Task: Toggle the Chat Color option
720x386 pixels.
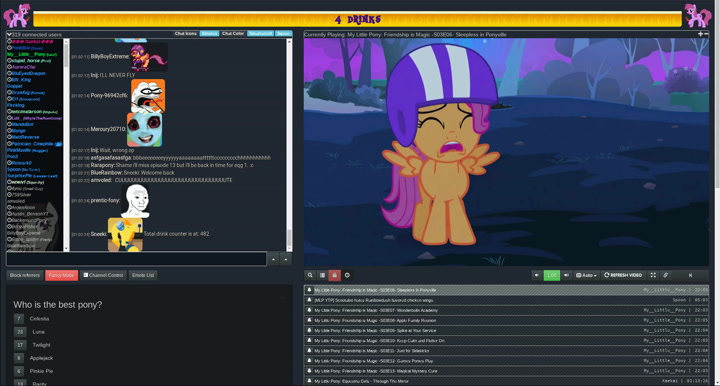Action: coord(233,34)
